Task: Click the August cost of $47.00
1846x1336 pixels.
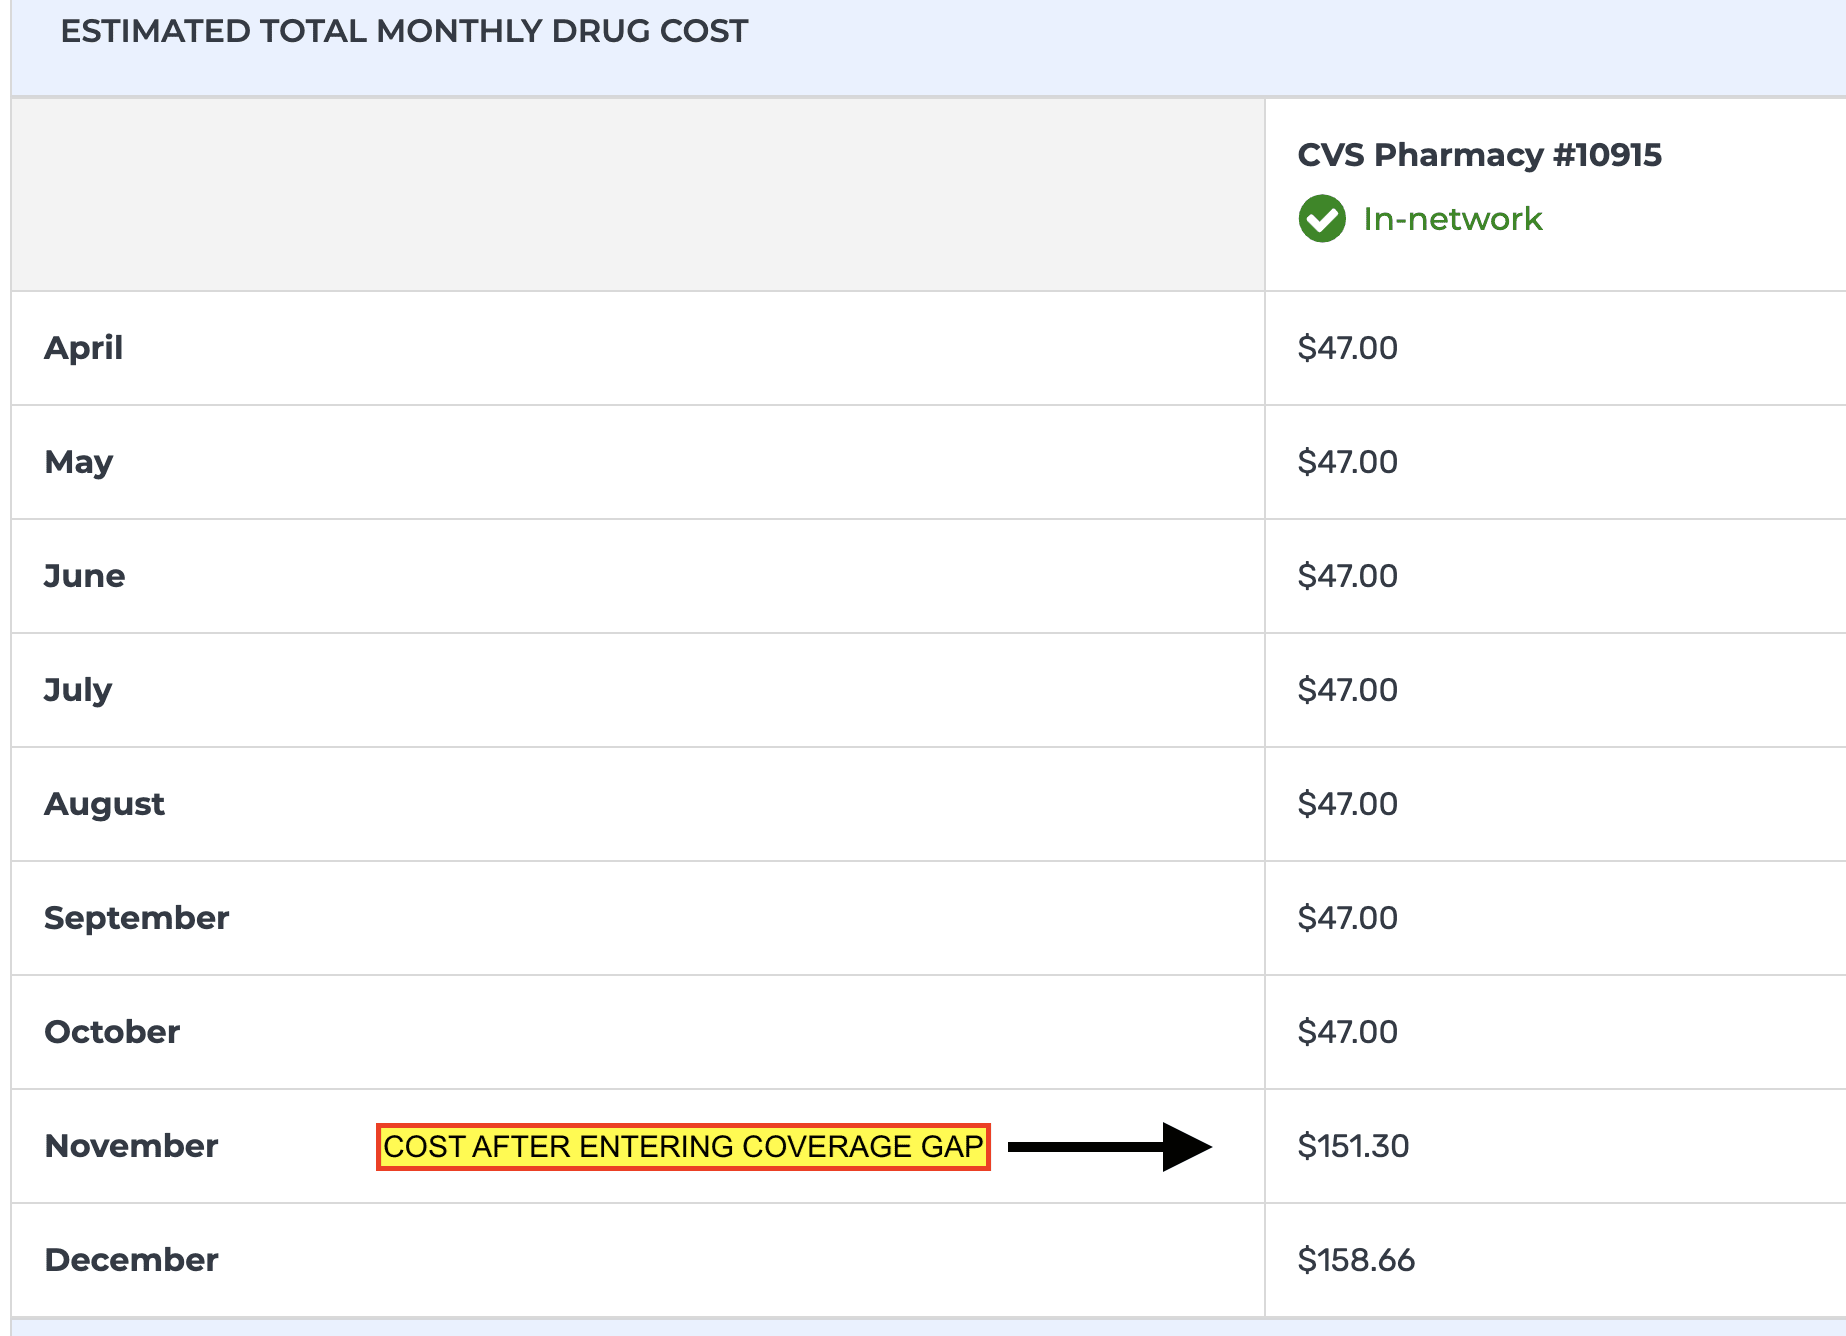Action: tap(1347, 804)
